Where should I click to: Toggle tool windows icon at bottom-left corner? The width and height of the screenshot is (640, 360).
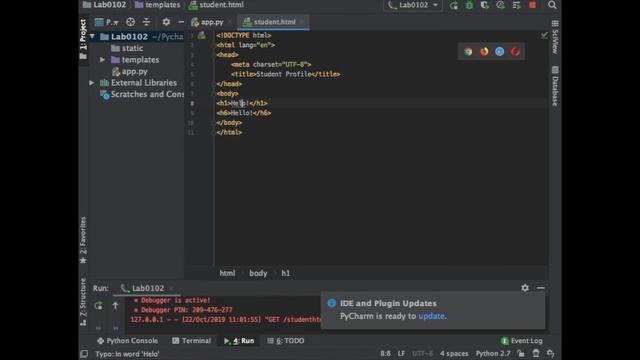[84, 354]
